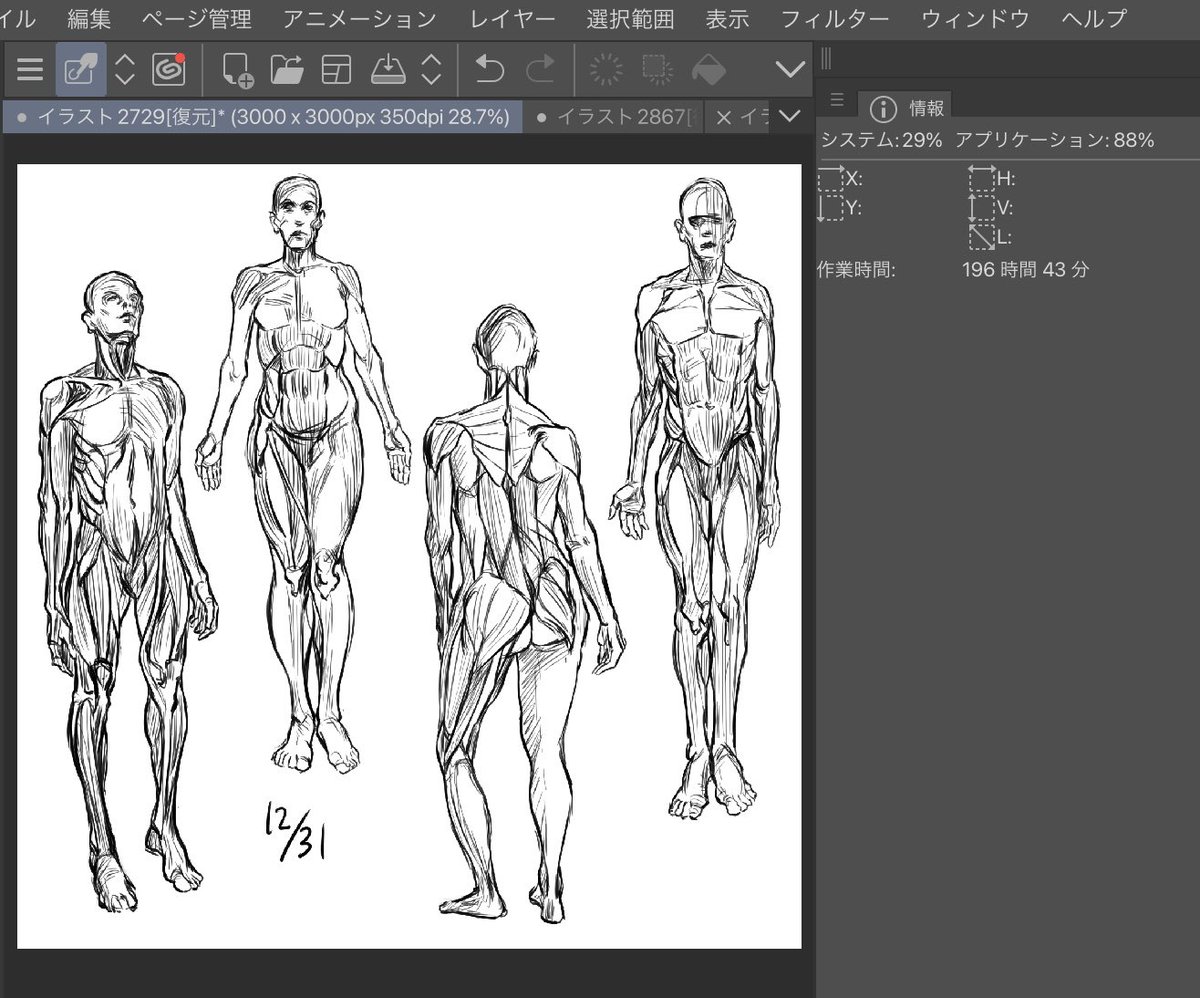
Task: Click the 196 時間 43 分 value
Action: tap(1025, 269)
